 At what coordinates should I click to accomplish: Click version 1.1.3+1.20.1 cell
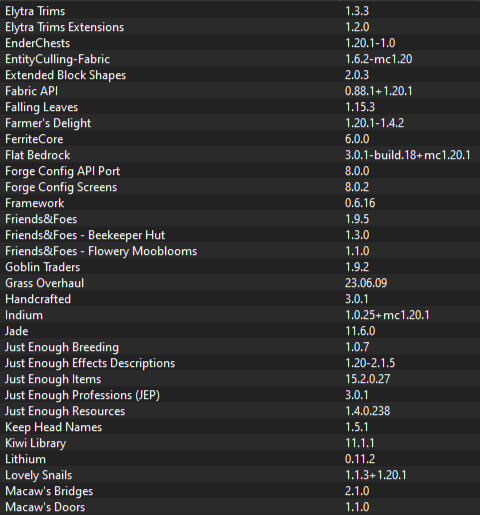(376, 475)
